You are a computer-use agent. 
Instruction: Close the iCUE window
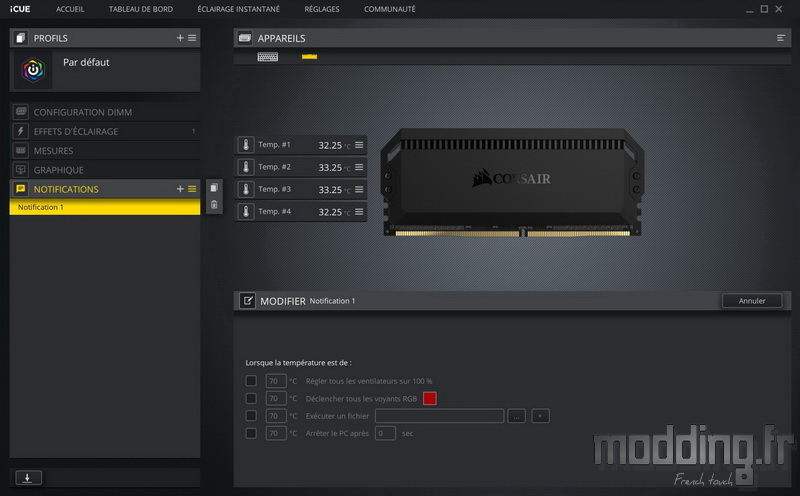click(x=779, y=9)
